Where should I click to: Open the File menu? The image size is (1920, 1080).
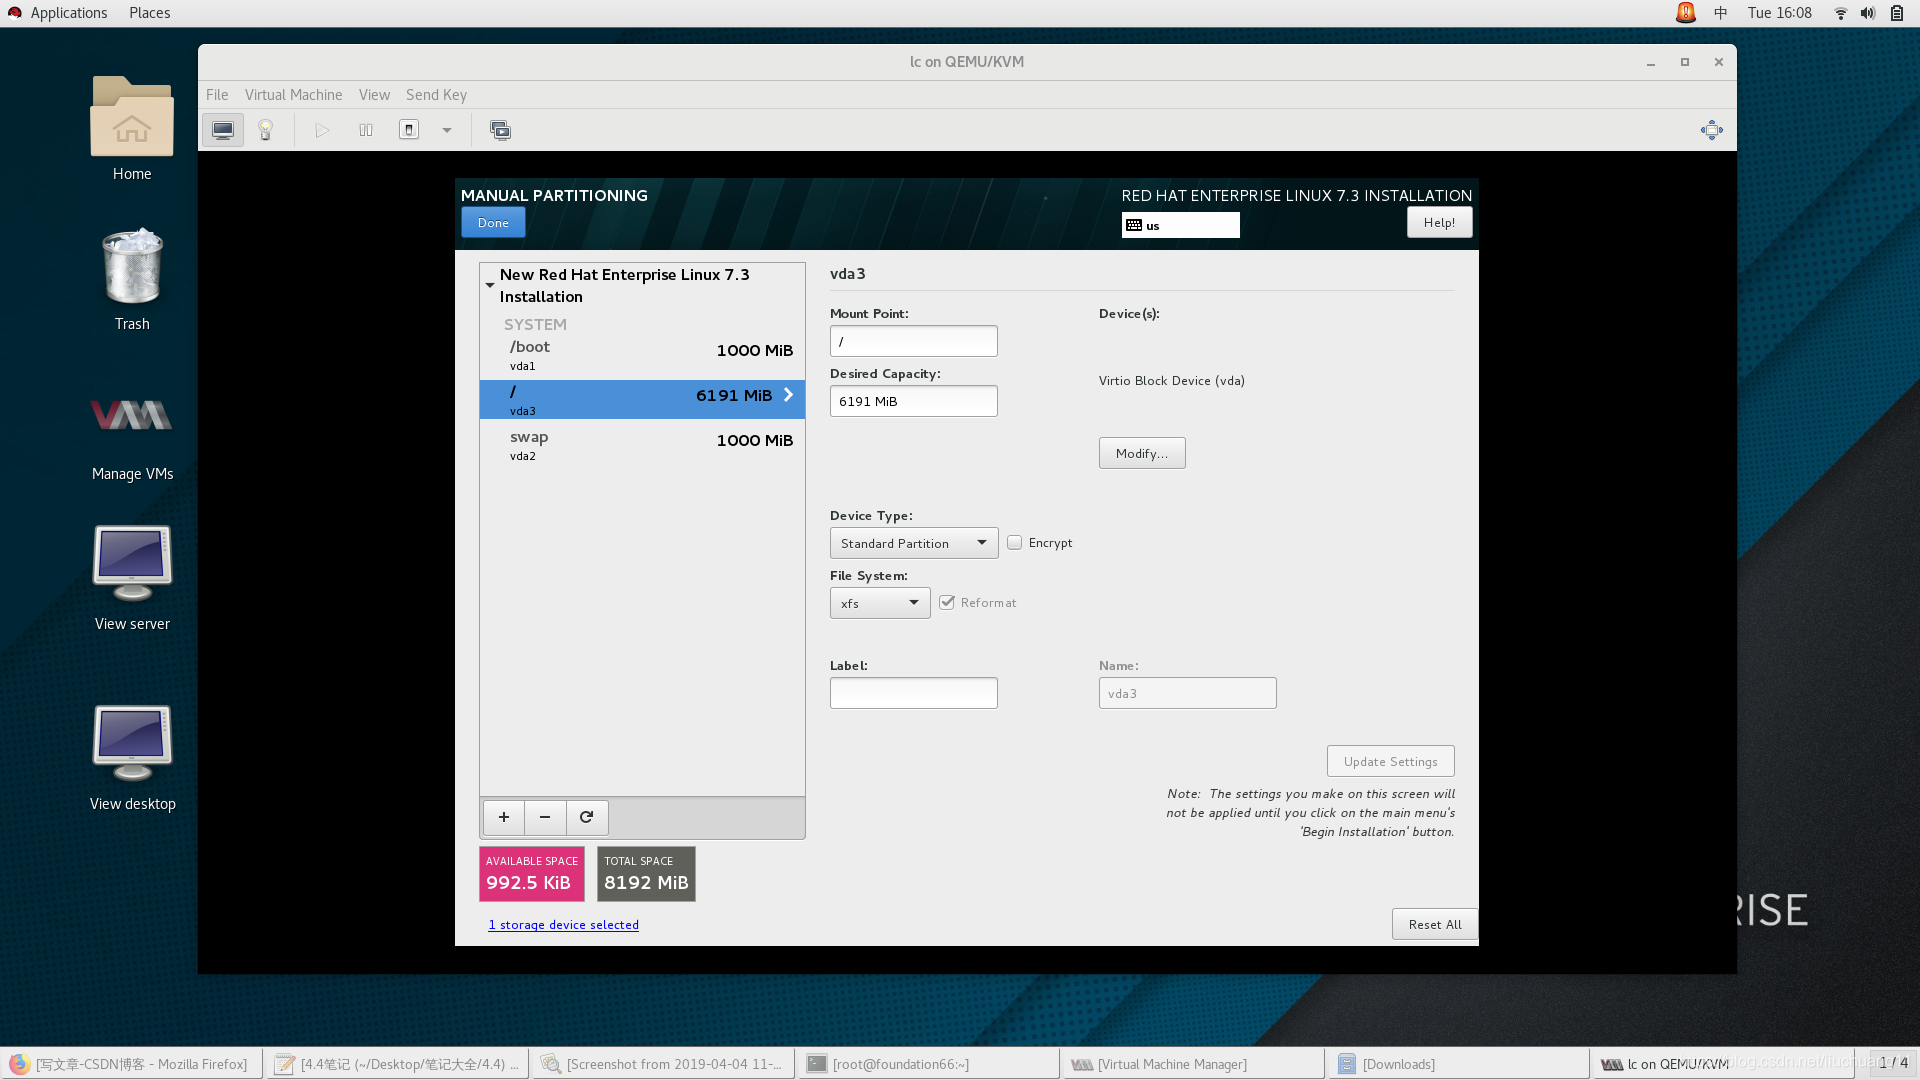(217, 95)
